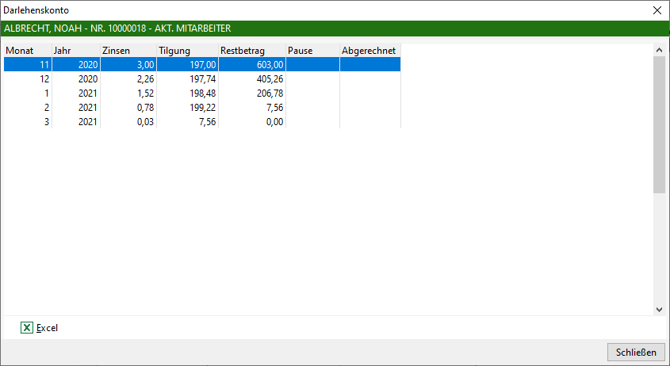This screenshot has height=366, width=670.
Task: Click the Restbetrag column header
Action: point(252,50)
